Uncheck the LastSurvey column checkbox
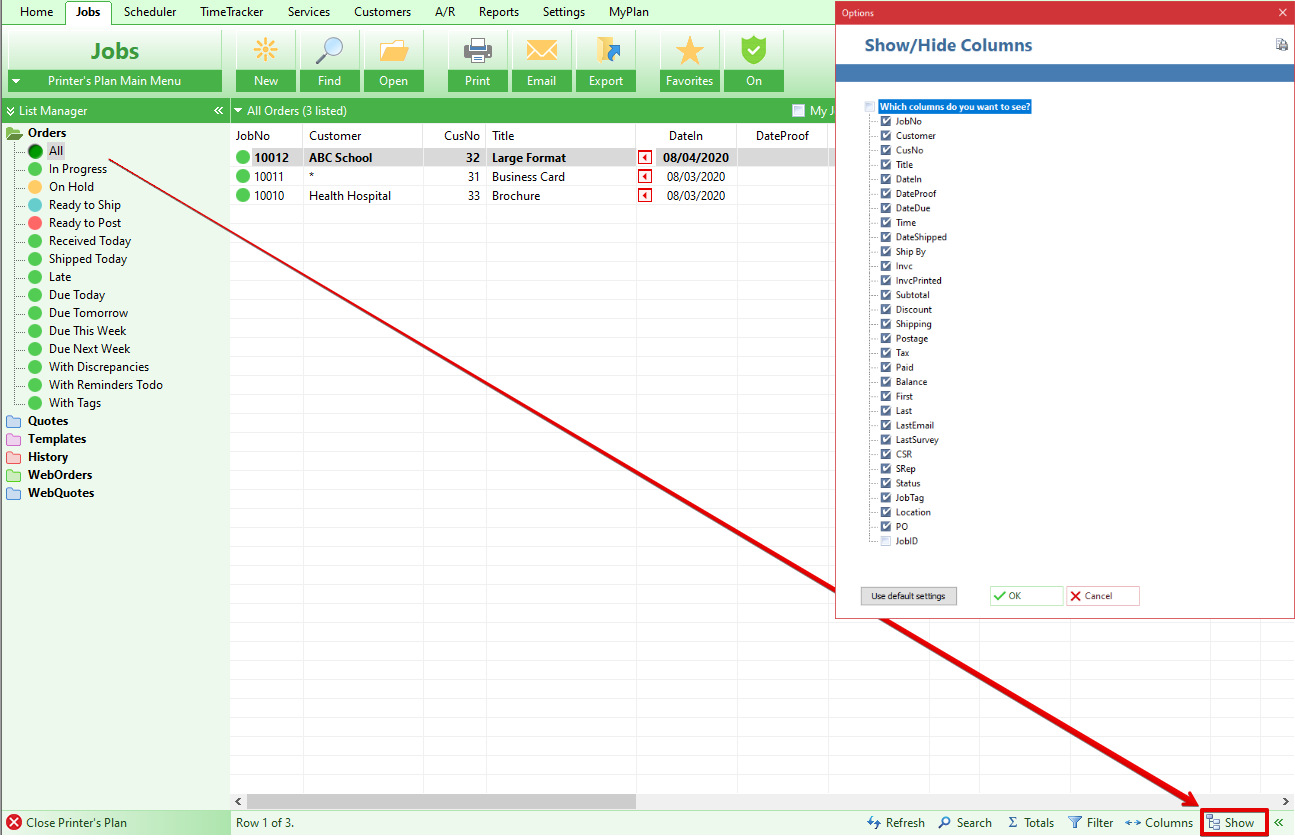Viewport: 1295px width, 840px height. tap(886, 440)
